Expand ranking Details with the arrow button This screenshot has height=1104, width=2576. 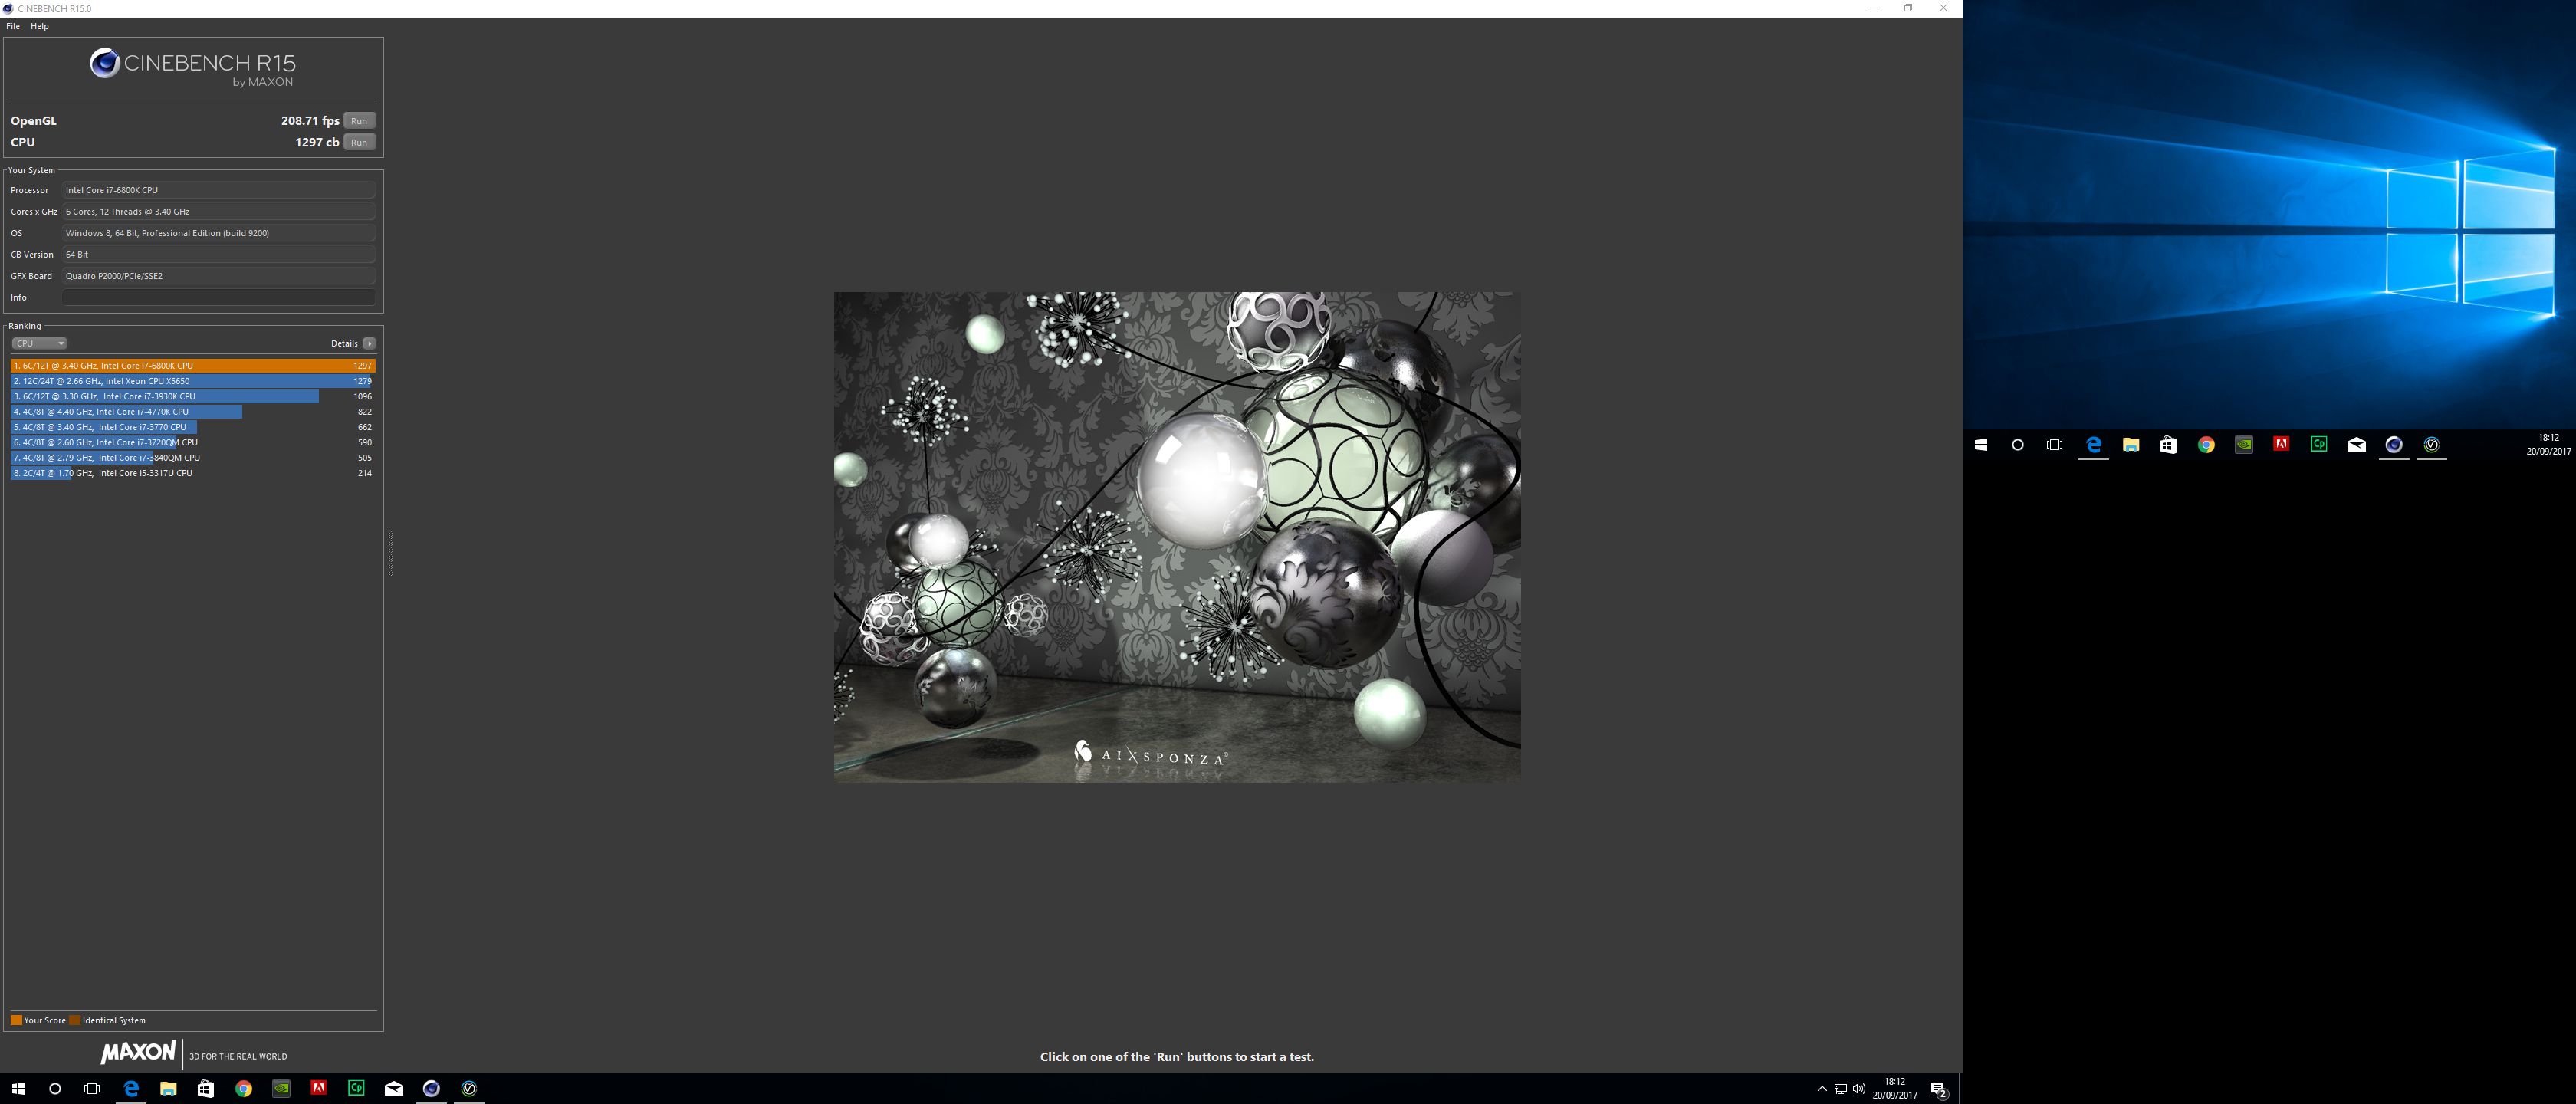tap(369, 343)
